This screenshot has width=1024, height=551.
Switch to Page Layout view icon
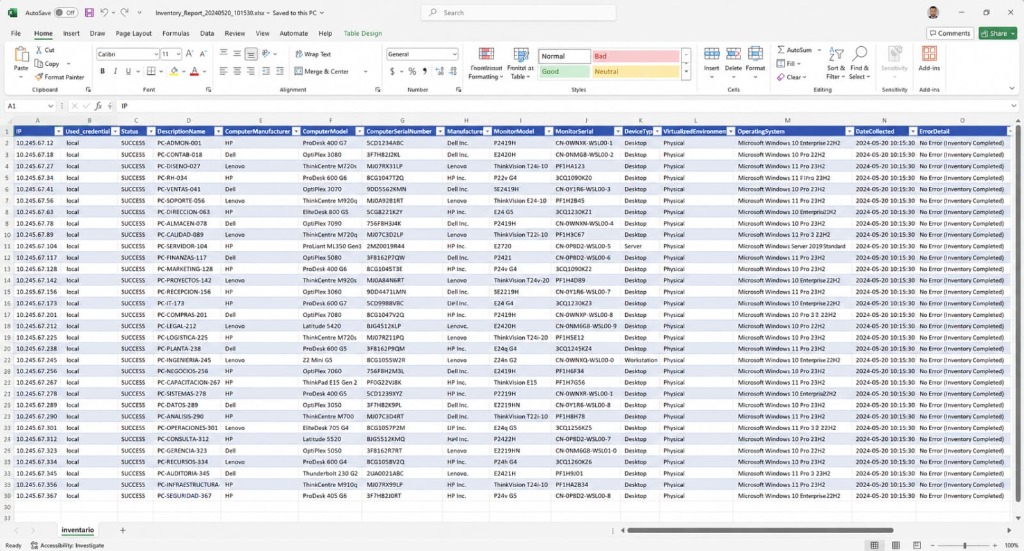pyautogui.click(x=895, y=545)
